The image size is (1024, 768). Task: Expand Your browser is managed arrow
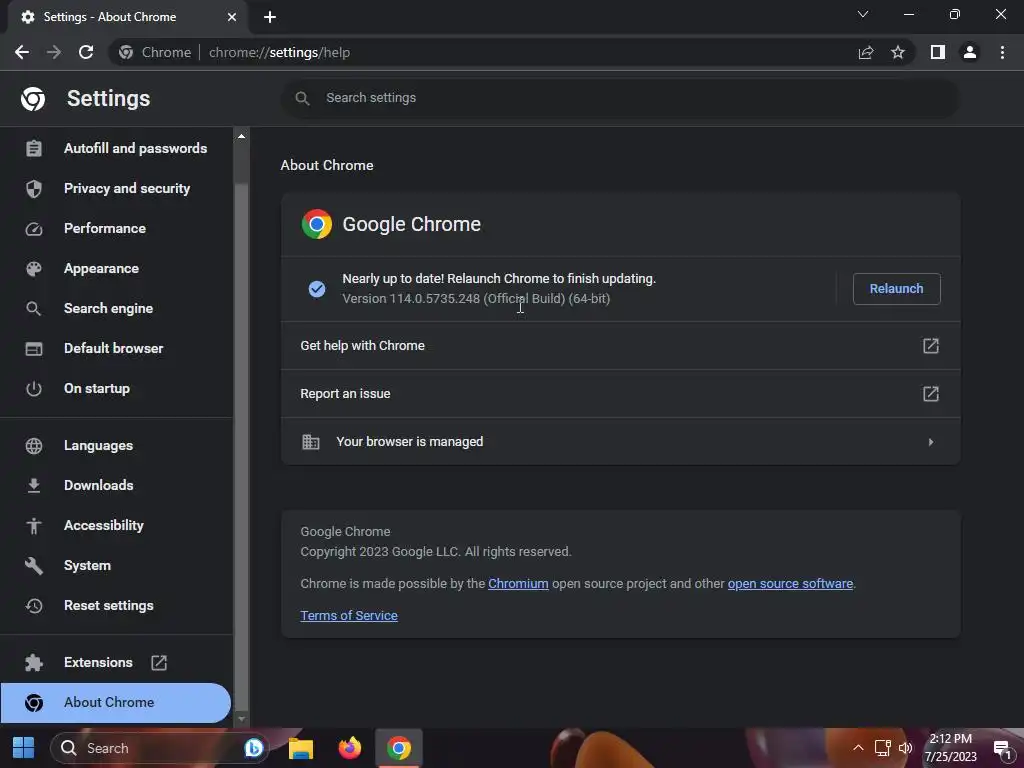(931, 442)
